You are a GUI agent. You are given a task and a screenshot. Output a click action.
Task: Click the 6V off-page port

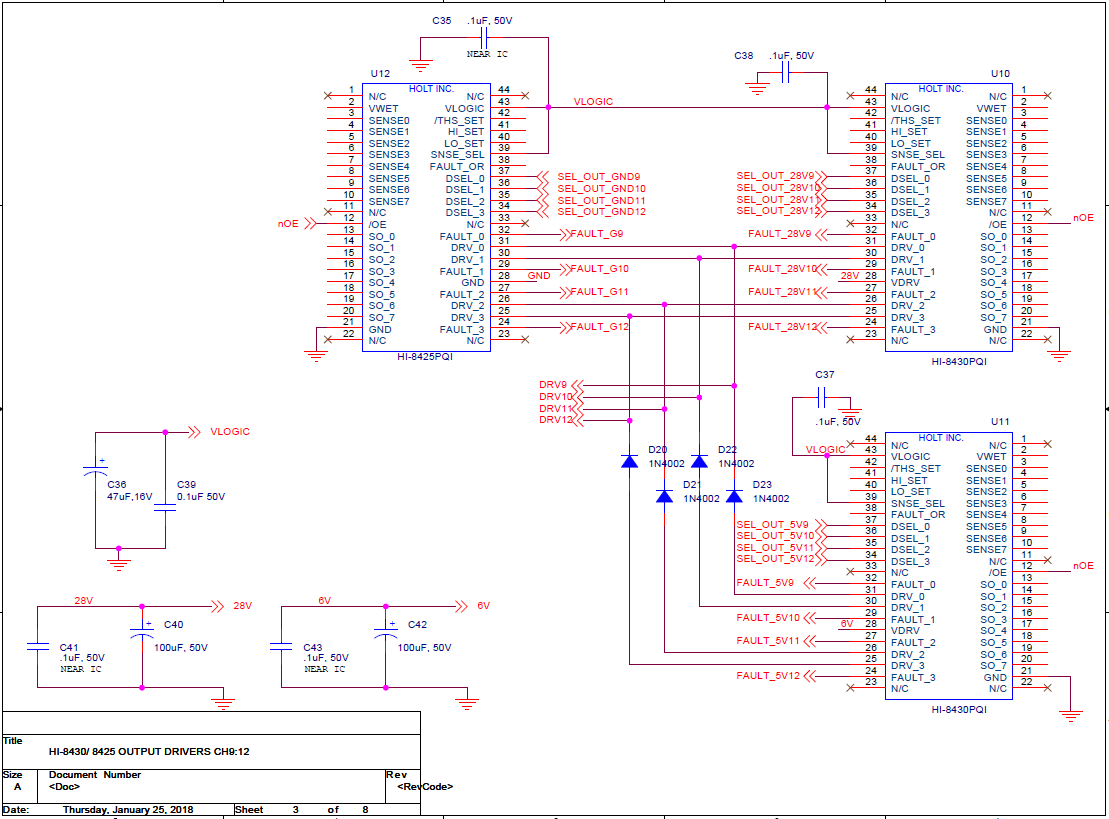[473, 606]
